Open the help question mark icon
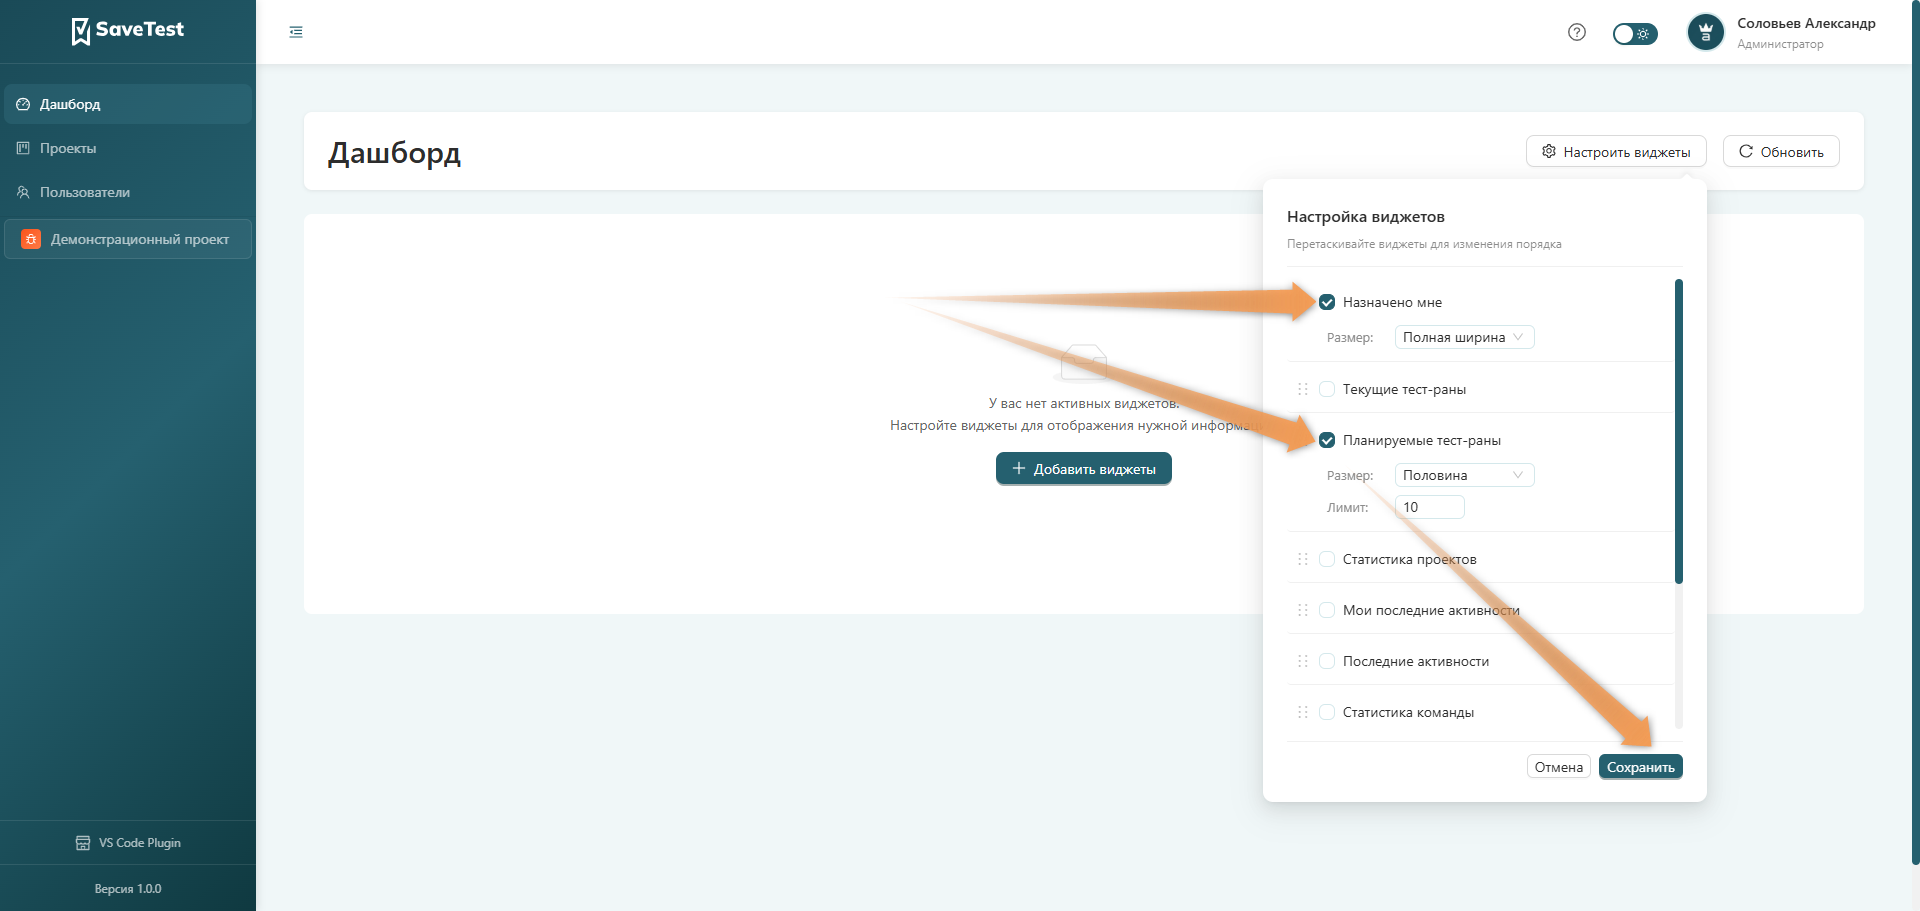 coord(1577,32)
